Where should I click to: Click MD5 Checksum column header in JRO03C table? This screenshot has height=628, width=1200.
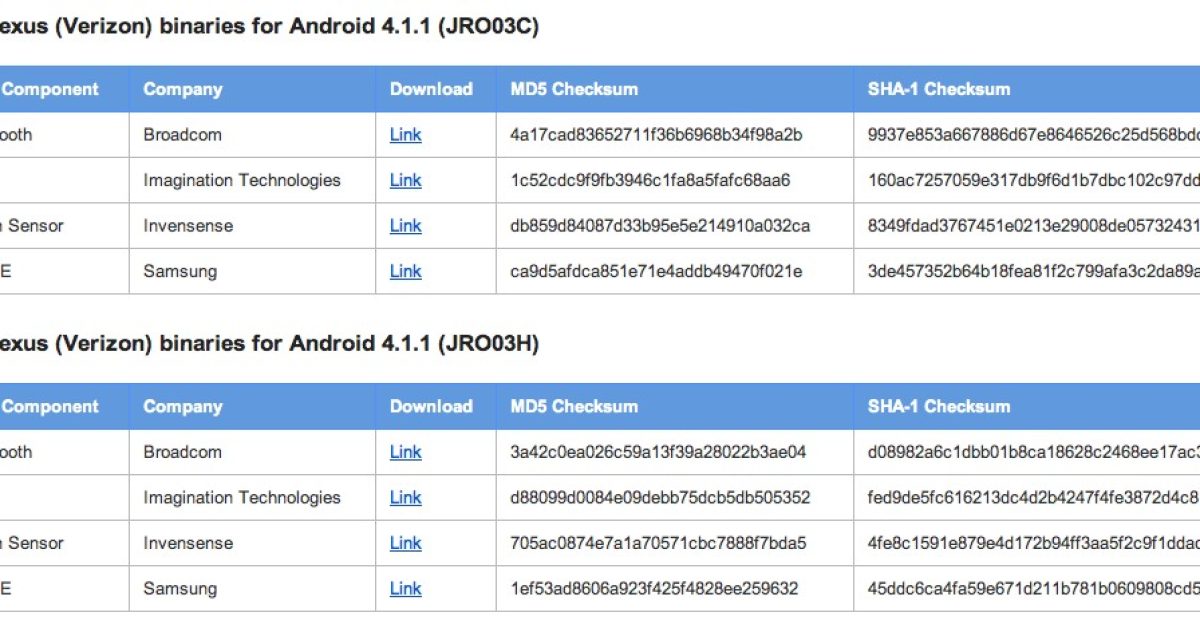(x=574, y=89)
